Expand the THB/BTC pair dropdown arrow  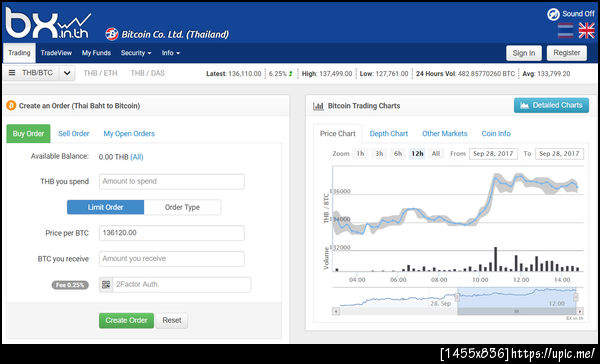coord(67,73)
